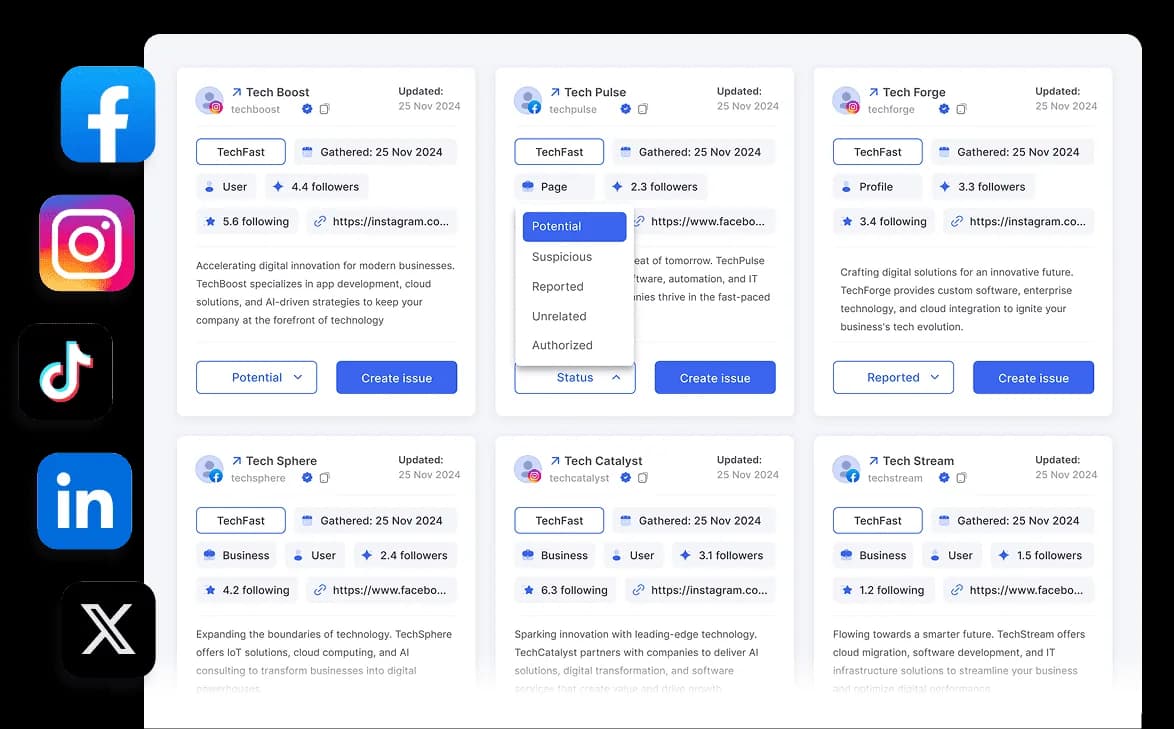Click the Instagram logo icon
This screenshot has width=1174, height=729.
(87, 243)
